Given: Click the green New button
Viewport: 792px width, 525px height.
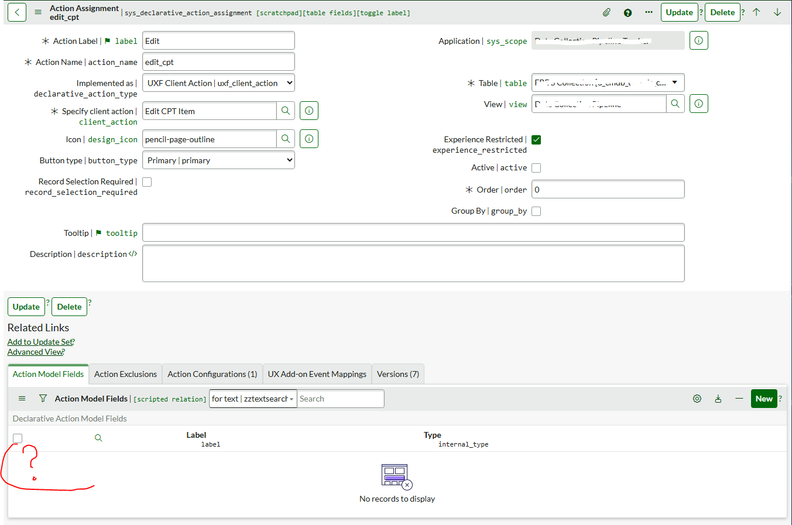Looking at the screenshot, I should pyautogui.click(x=764, y=398).
